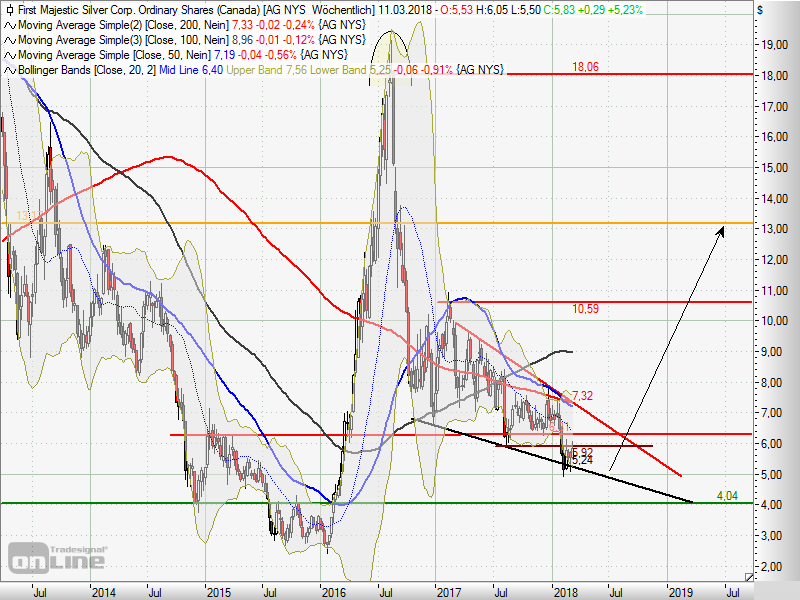Click the 7,32 trendline label

pos(583,396)
